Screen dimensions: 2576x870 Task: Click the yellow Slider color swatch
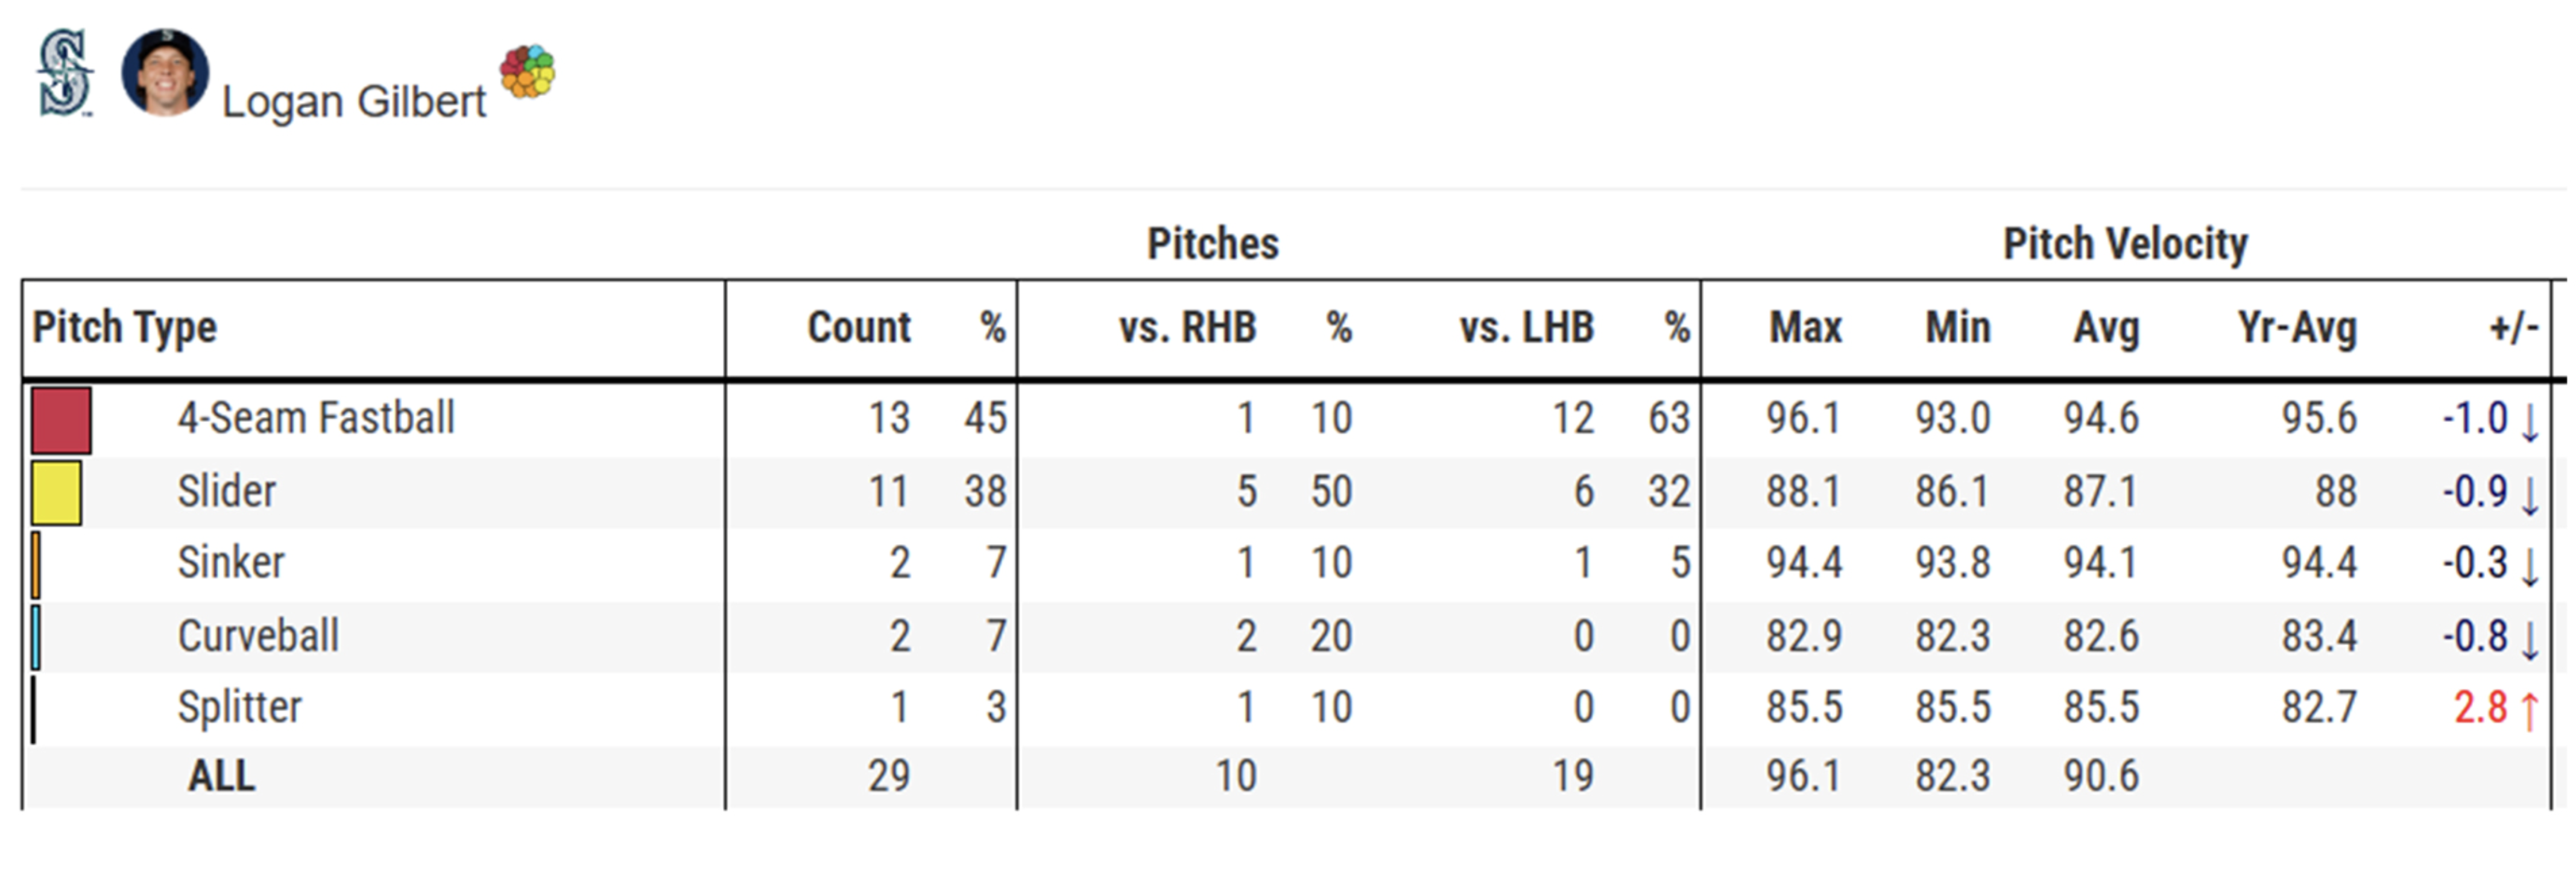[x=56, y=492]
